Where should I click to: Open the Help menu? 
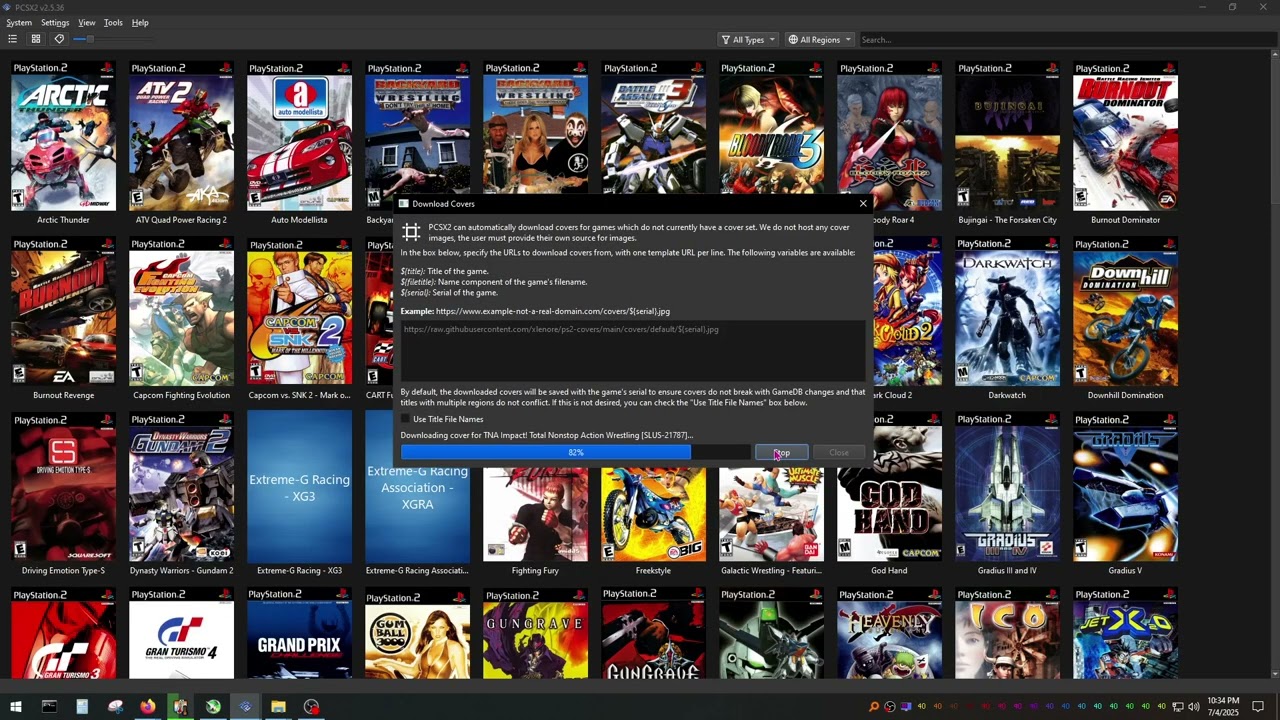click(x=140, y=22)
